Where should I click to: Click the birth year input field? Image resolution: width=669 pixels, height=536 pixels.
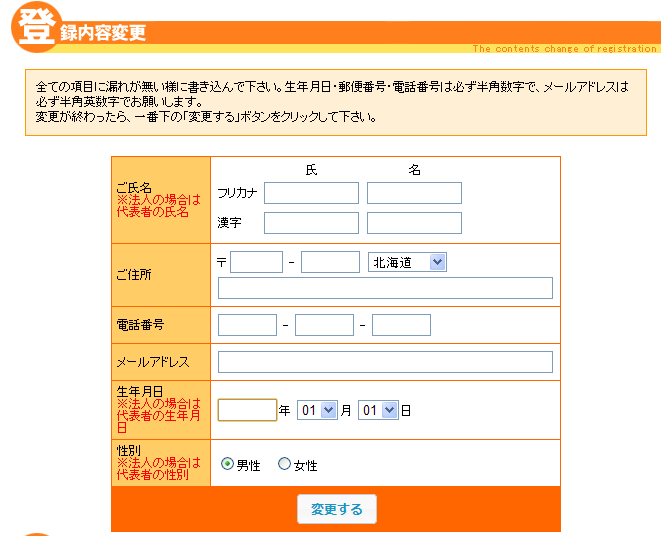247,410
